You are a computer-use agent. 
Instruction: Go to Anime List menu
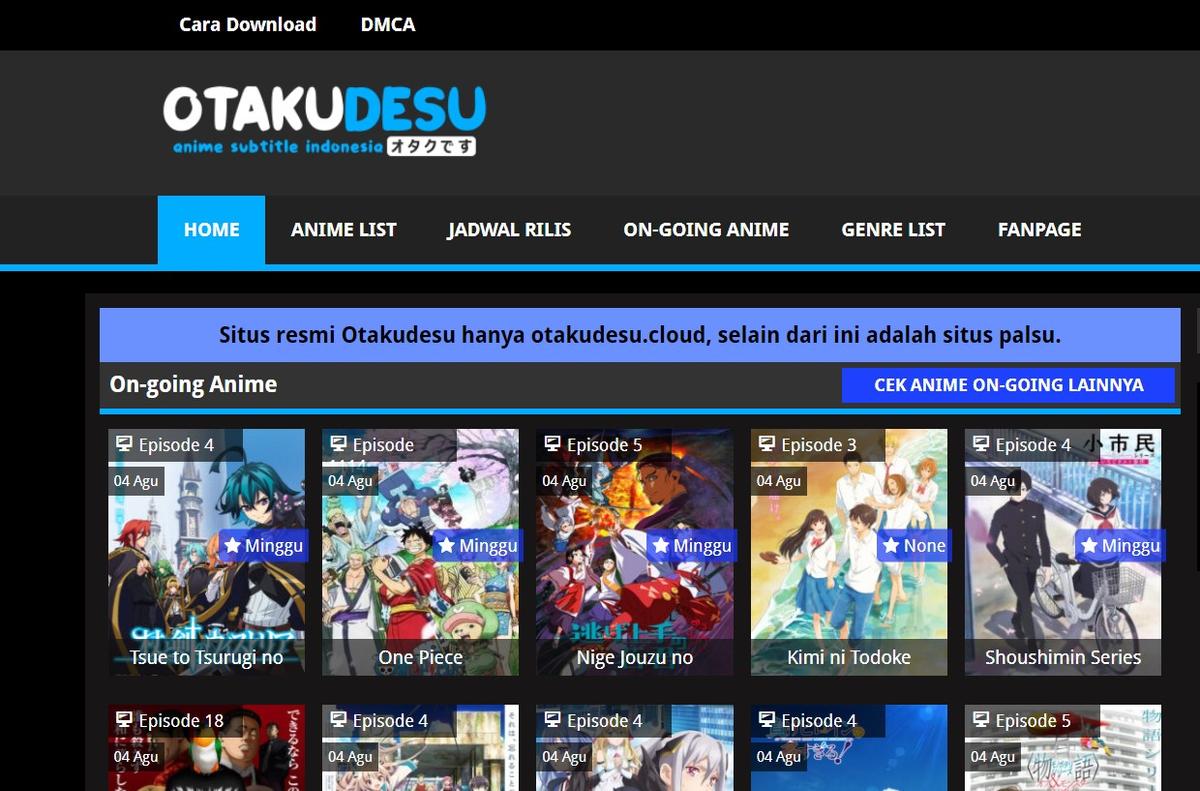point(343,230)
